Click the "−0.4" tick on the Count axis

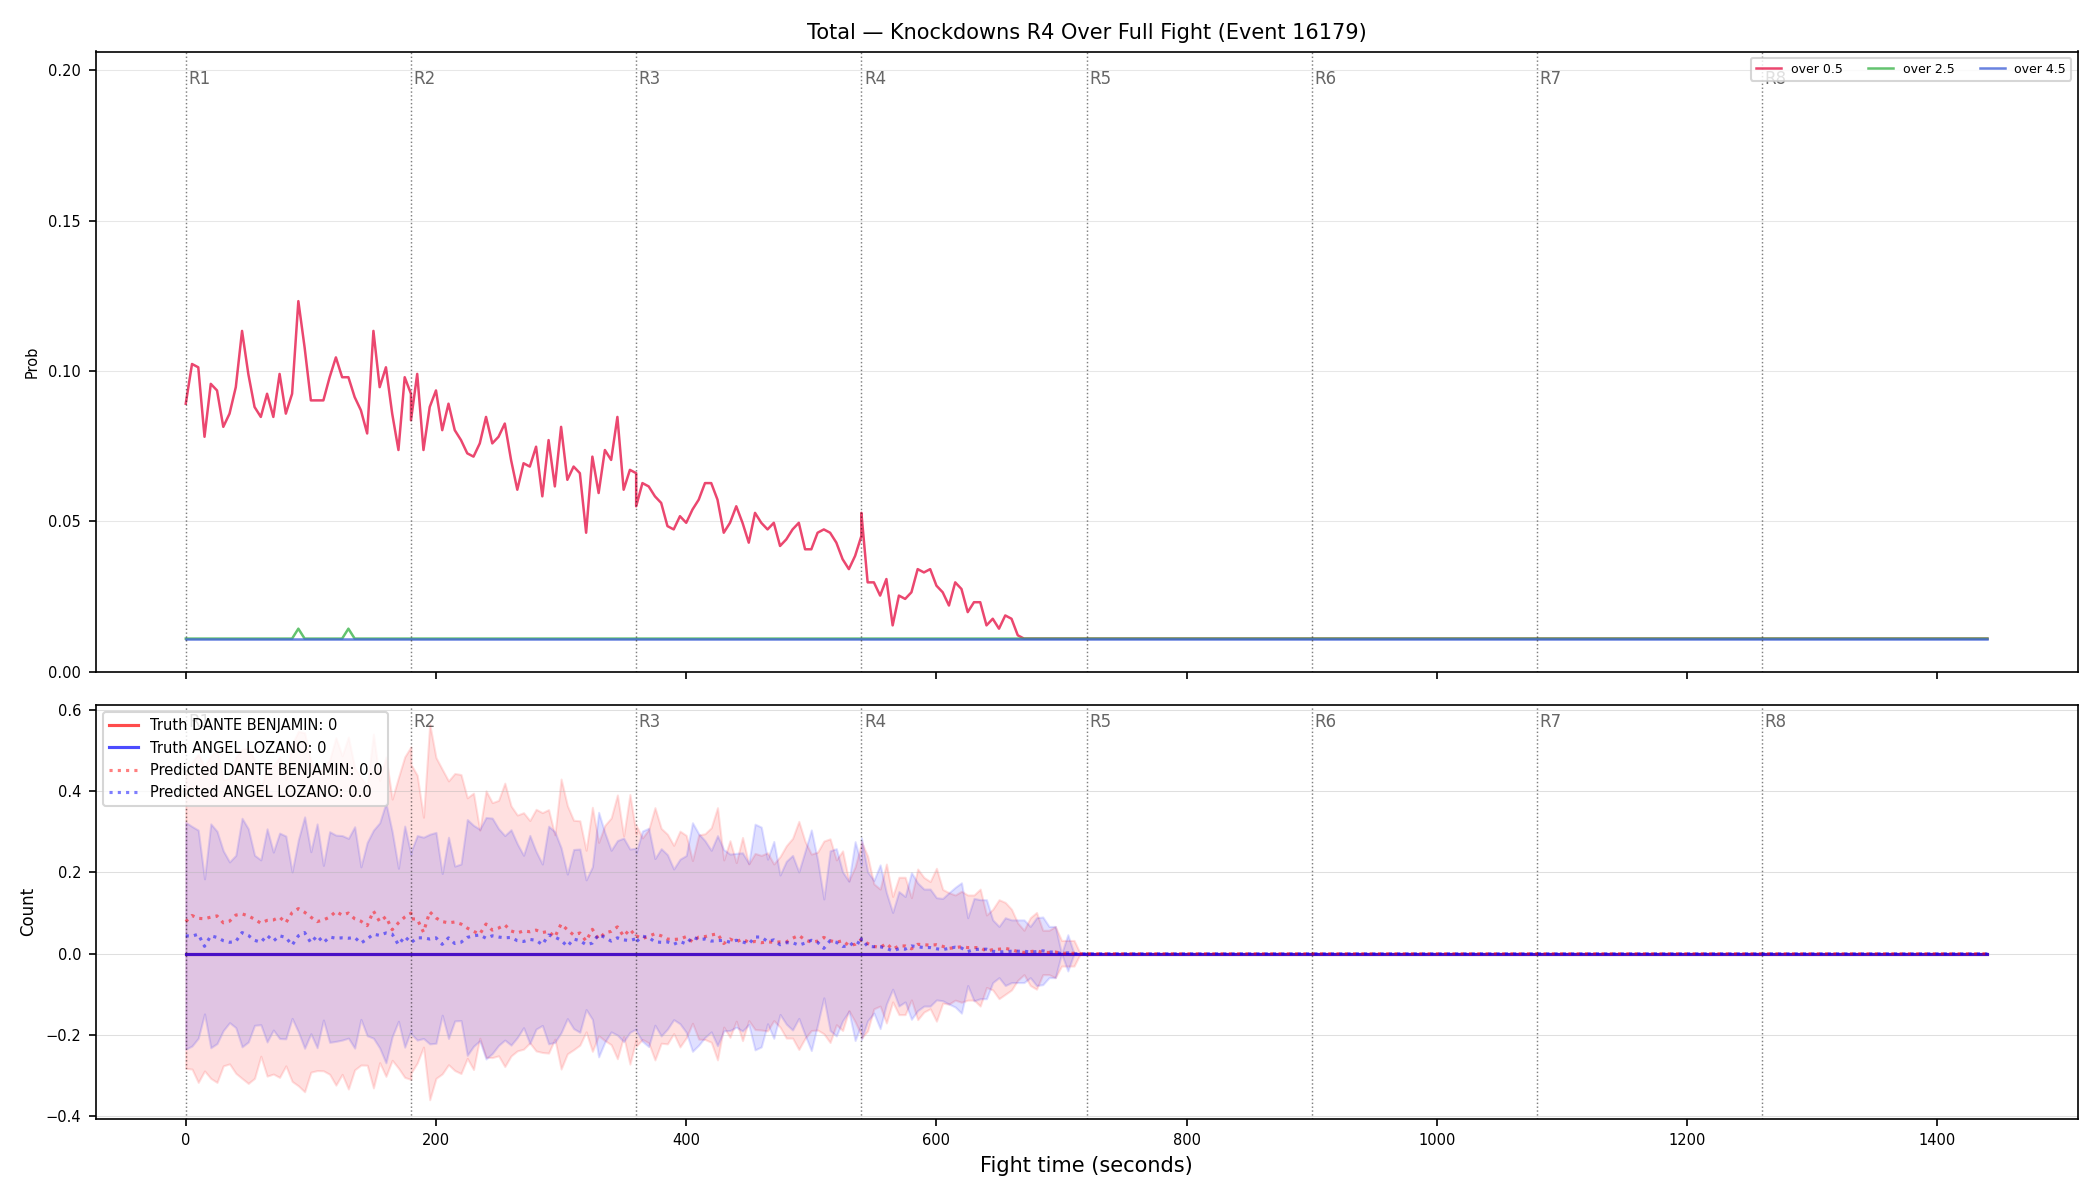click(64, 1116)
